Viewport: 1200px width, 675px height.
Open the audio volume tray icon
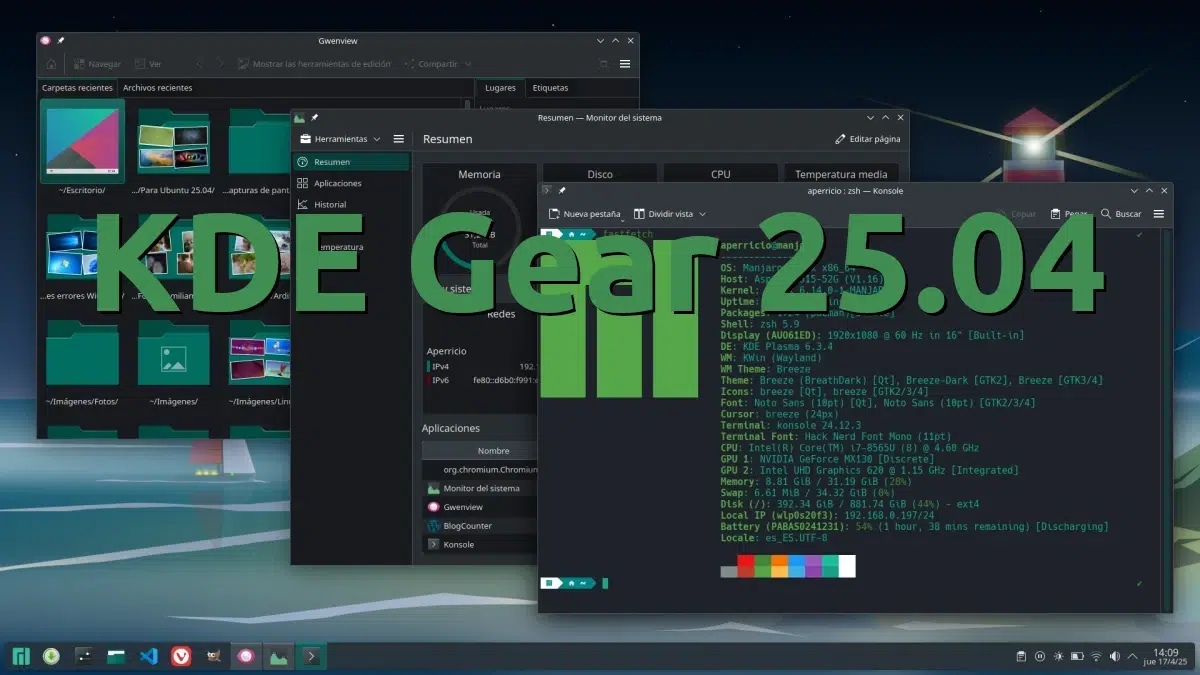(x=1115, y=657)
